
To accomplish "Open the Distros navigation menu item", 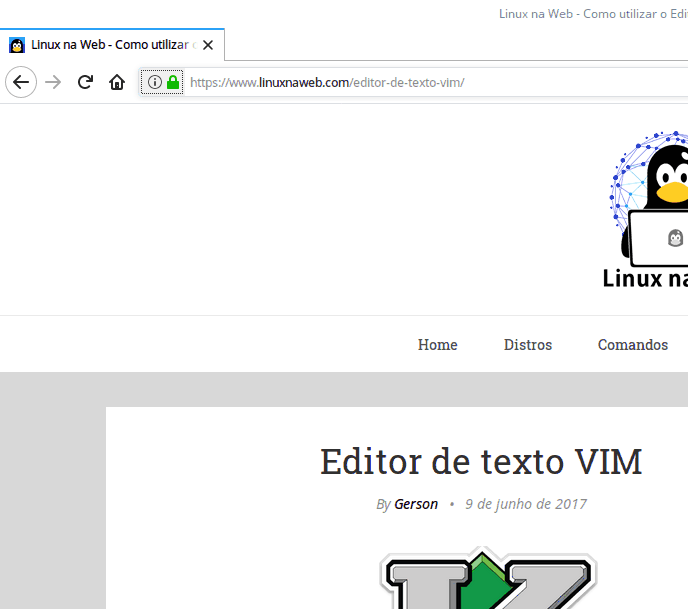I will click(528, 345).
